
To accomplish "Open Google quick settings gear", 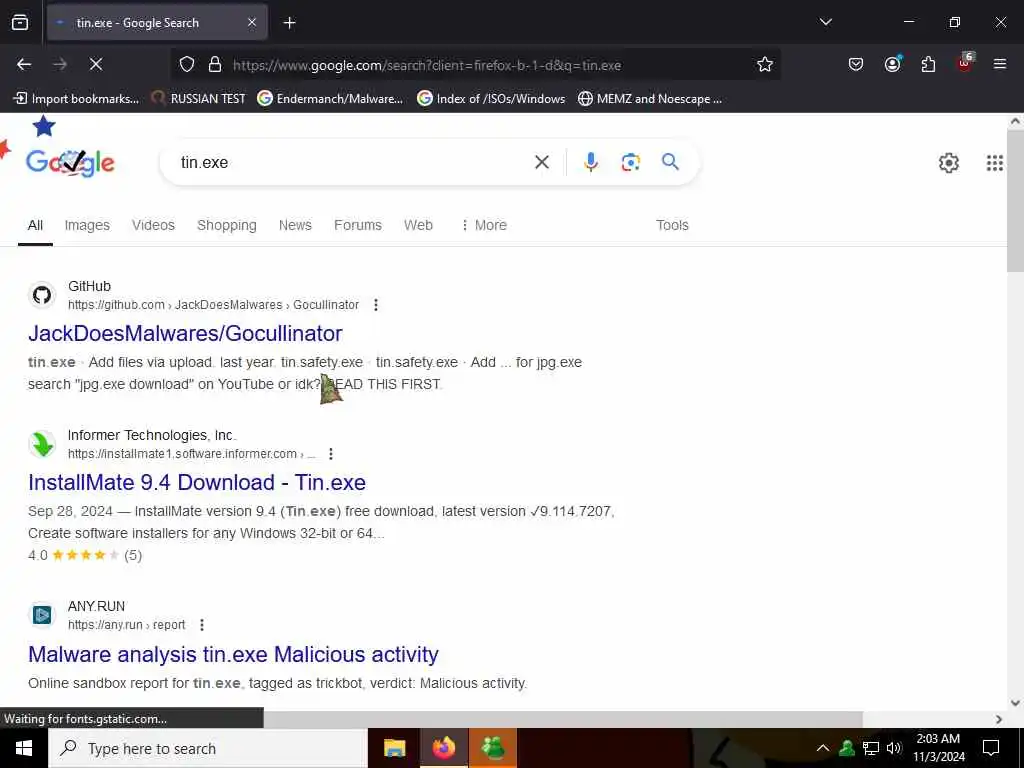I will click(x=948, y=163).
